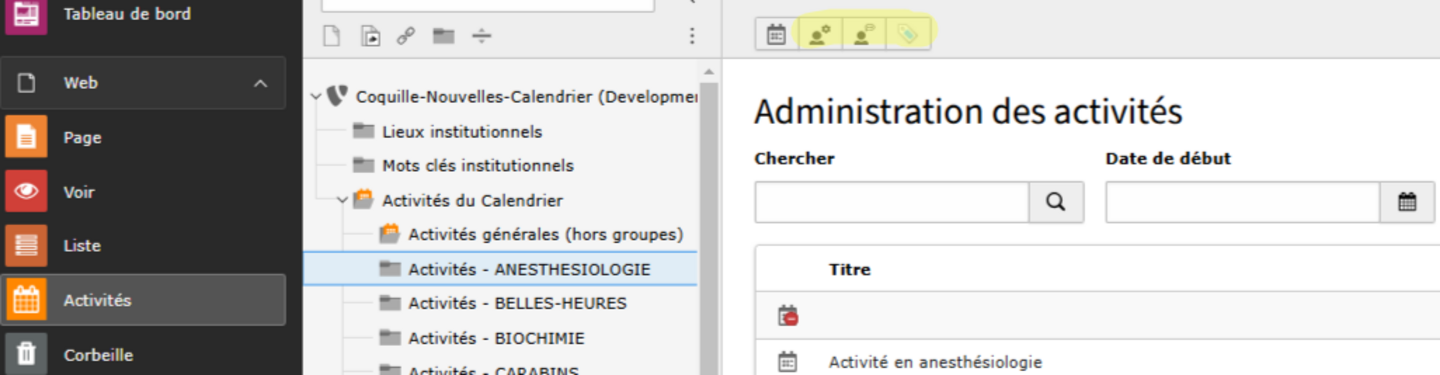The width and height of the screenshot is (1440, 375).
Task: Collapse the Coquille-Nouvelles-Calendrier root node
Action: [316, 97]
